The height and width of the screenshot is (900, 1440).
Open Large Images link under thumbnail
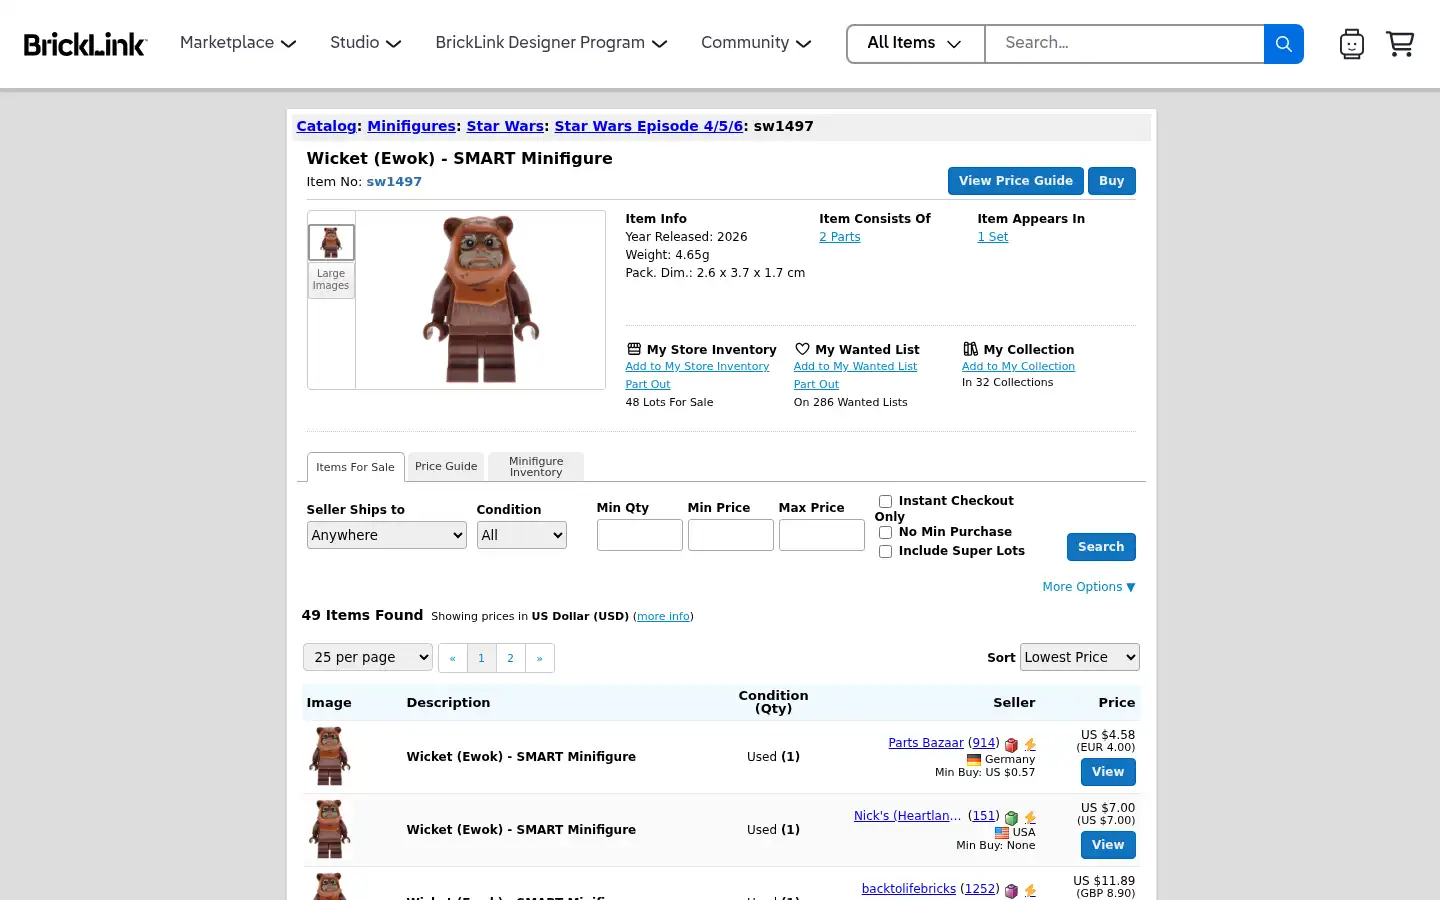click(x=331, y=279)
